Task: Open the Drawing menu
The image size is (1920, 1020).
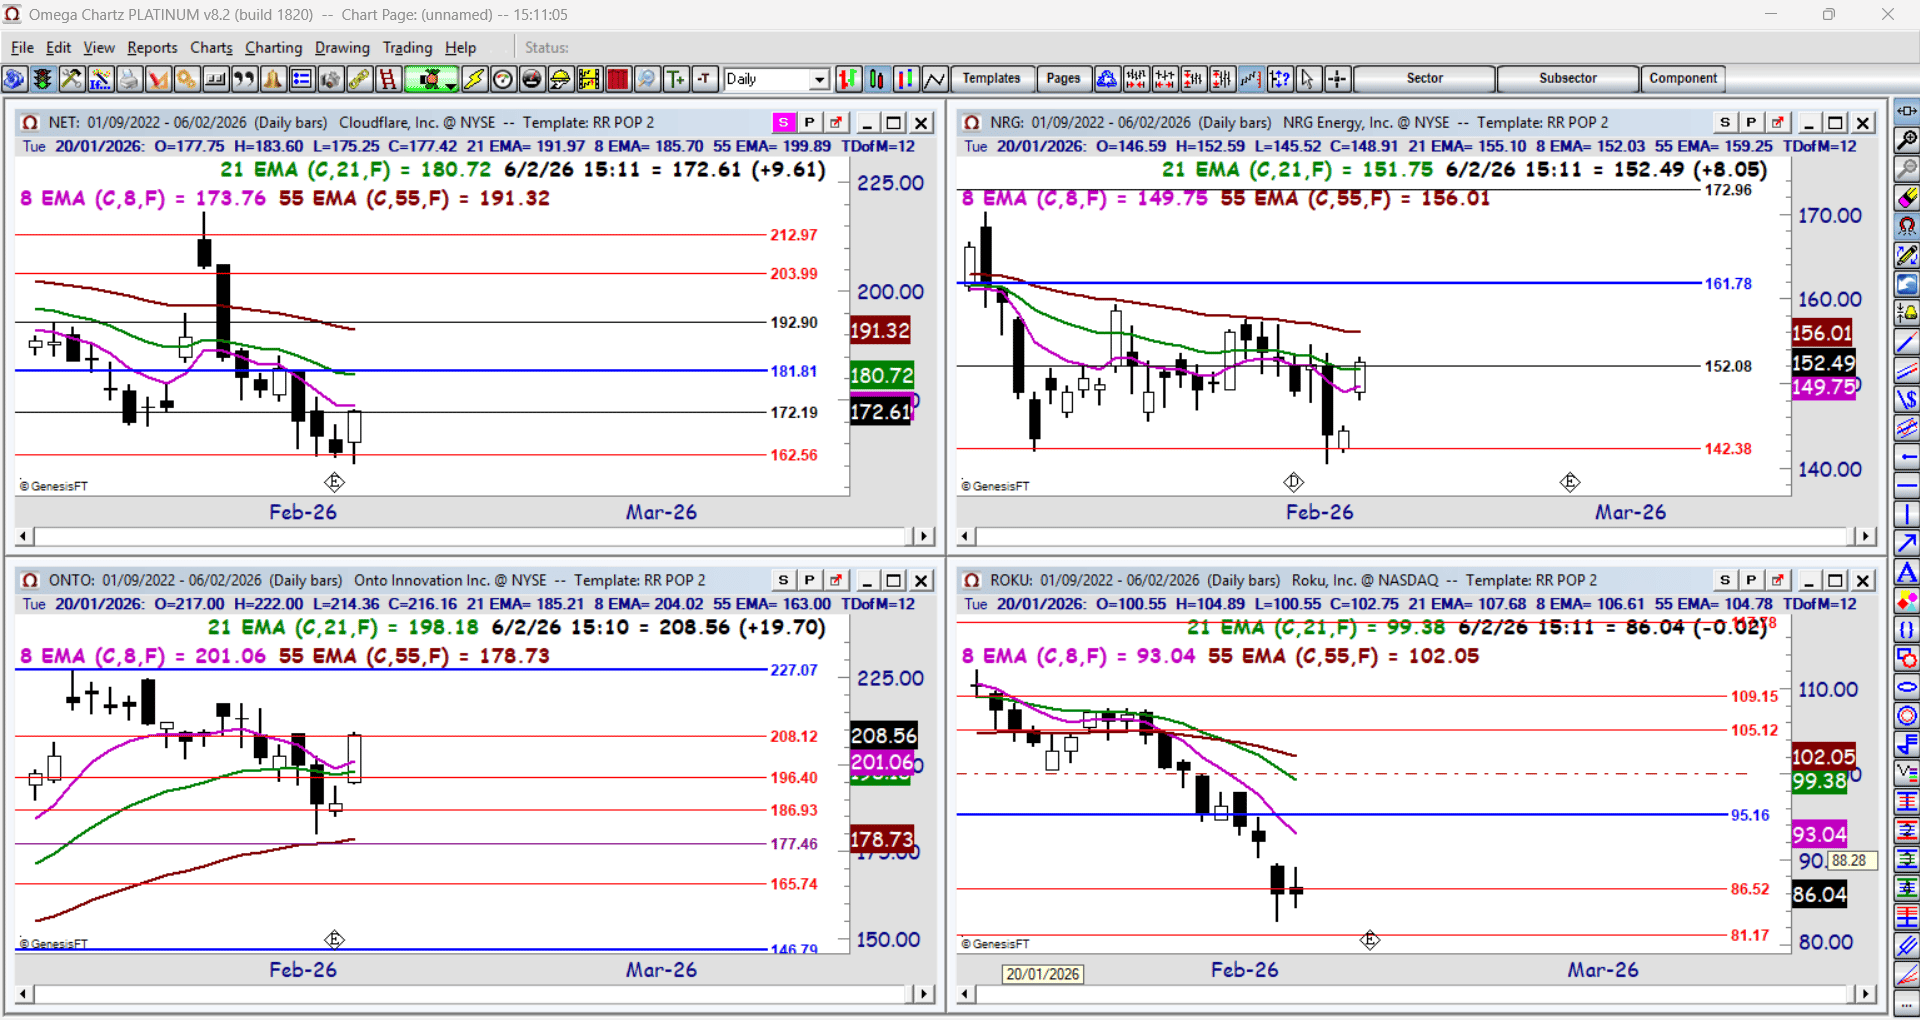Action: click(342, 47)
